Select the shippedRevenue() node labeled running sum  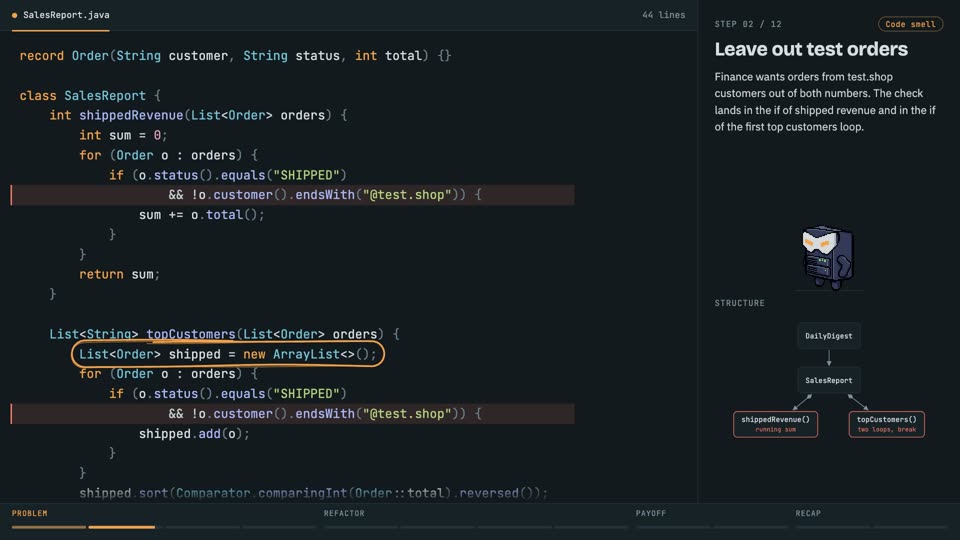[x=775, y=424]
